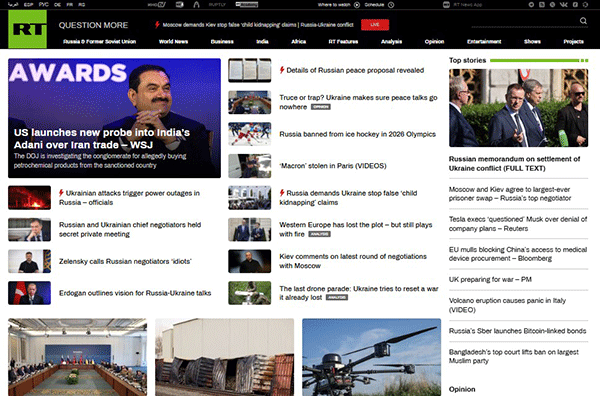
Task: Open the search magnifier icon
Action: point(583,21)
